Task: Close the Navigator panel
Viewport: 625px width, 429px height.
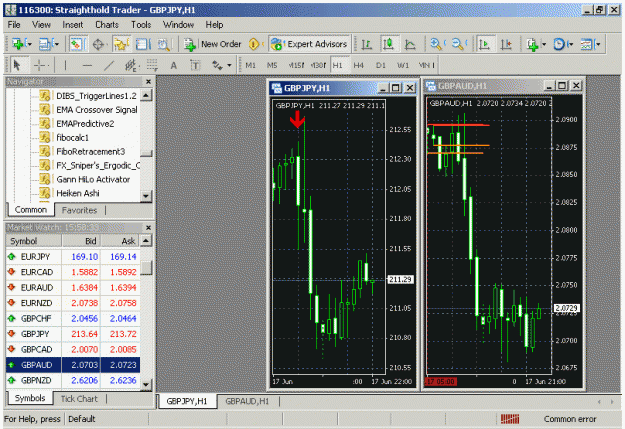Action: (x=148, y=81)
